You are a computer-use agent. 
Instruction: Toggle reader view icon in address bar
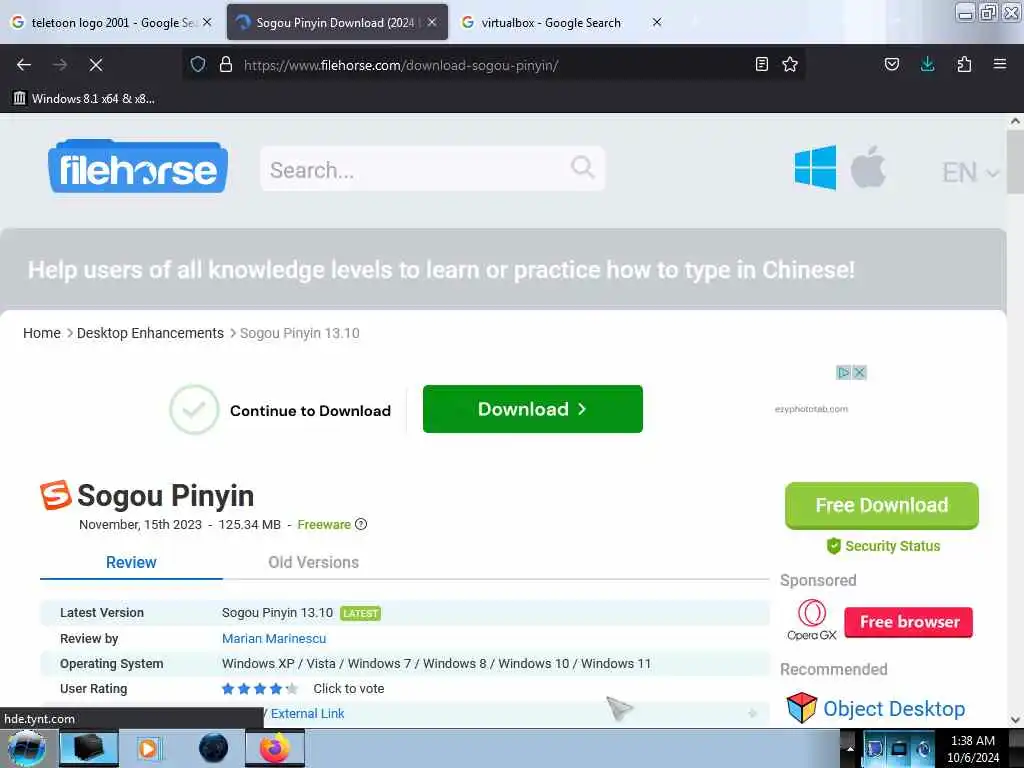point(761,64)
